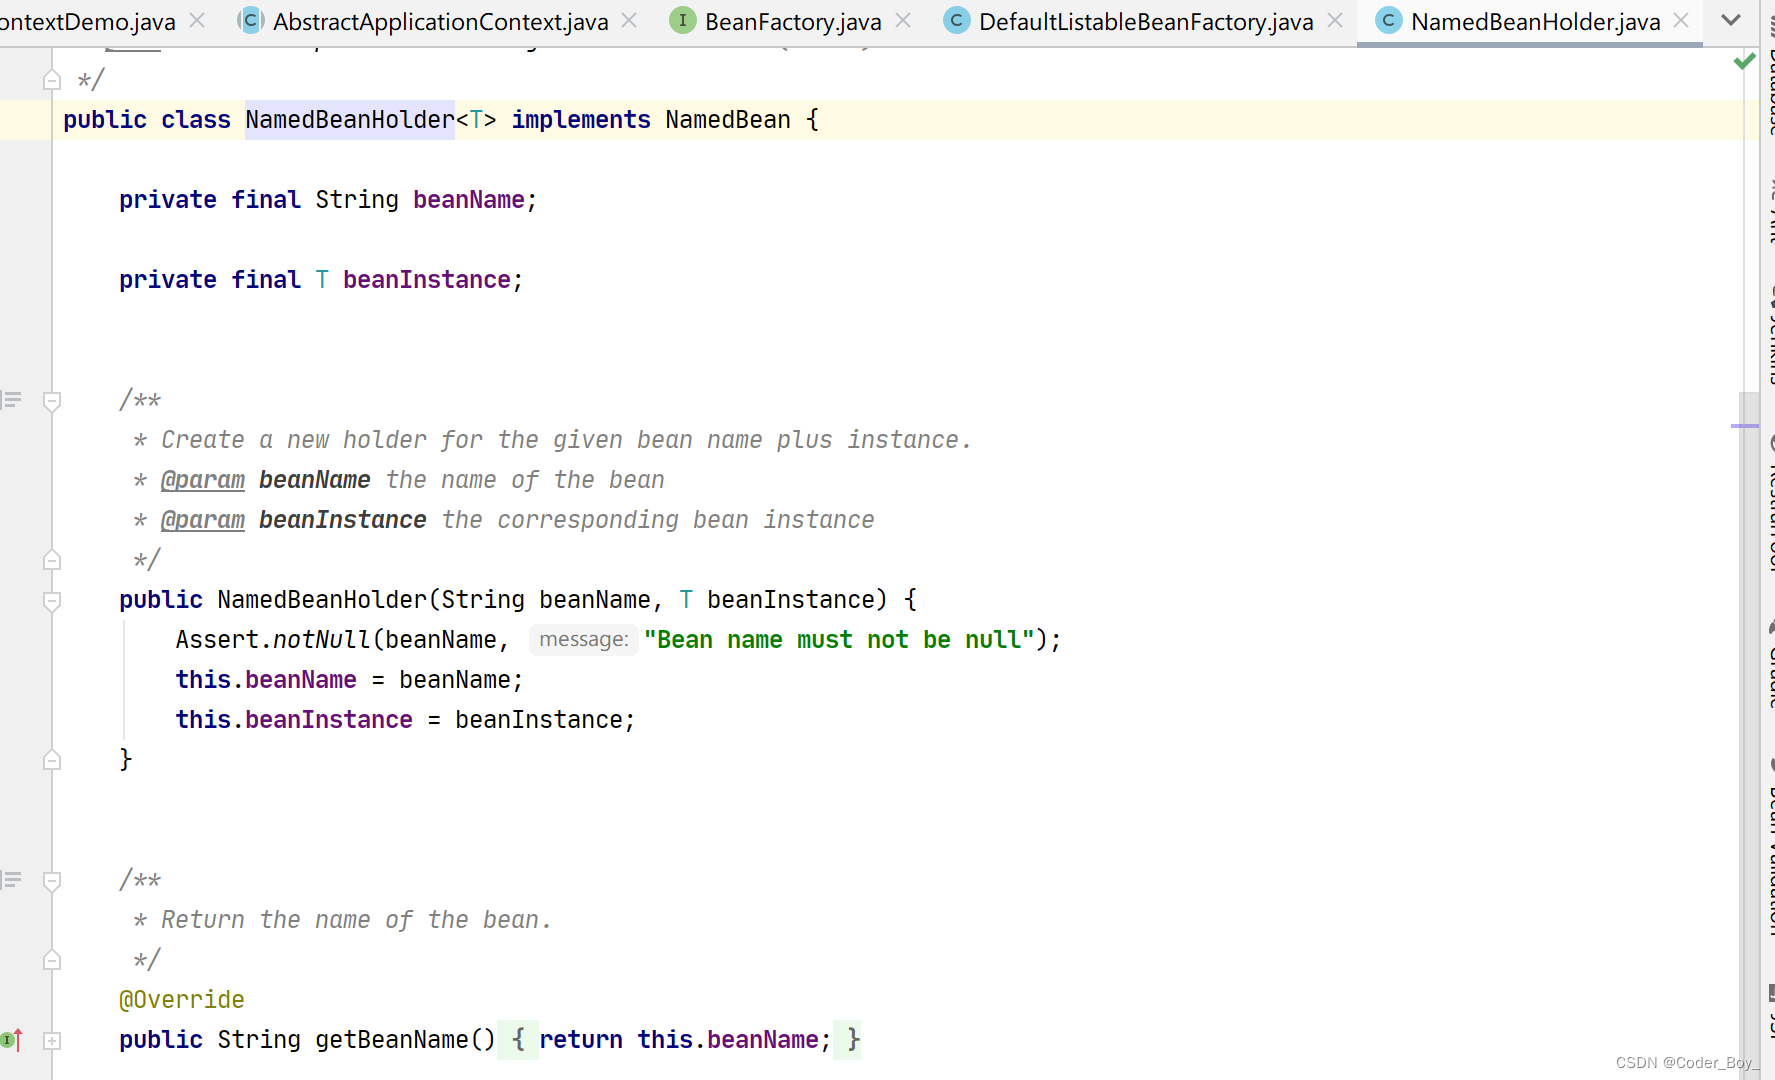Click the class icon on NamedBeanHolder.java tab

[x=1389, y=20]
